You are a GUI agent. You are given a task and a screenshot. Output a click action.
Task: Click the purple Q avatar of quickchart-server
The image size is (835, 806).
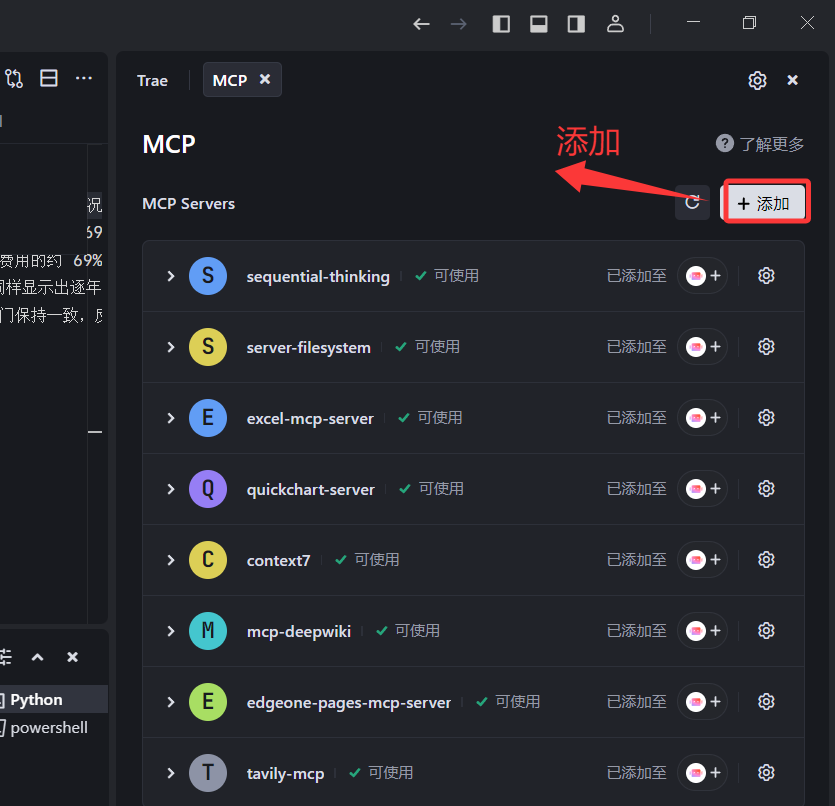(x=208, y=489)
